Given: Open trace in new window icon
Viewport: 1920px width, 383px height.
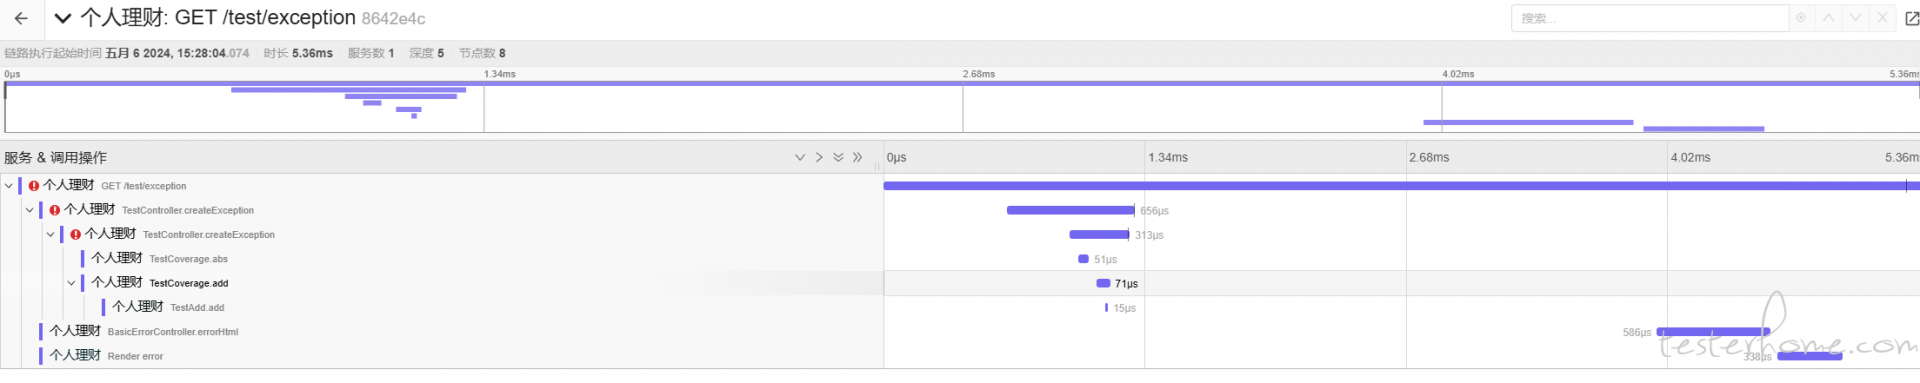Looking at the screenshot, I should click(x=1911, y=18).
